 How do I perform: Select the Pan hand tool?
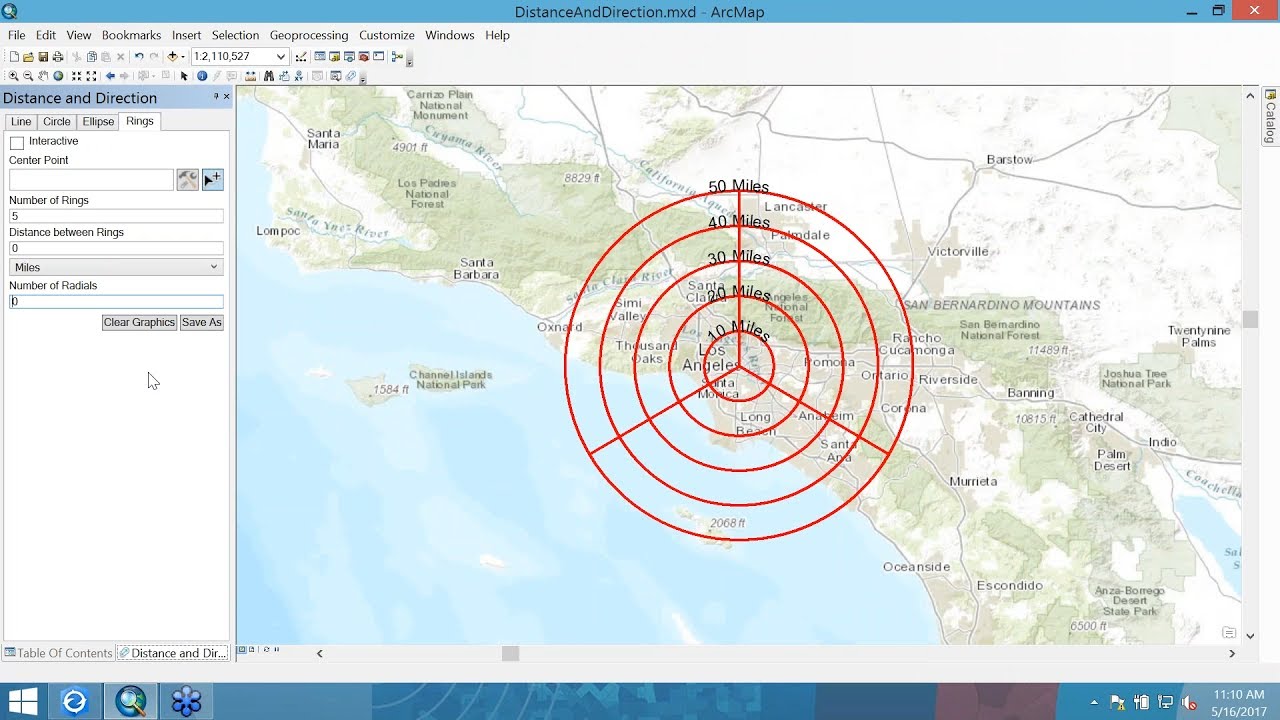(x=43, y=76)
